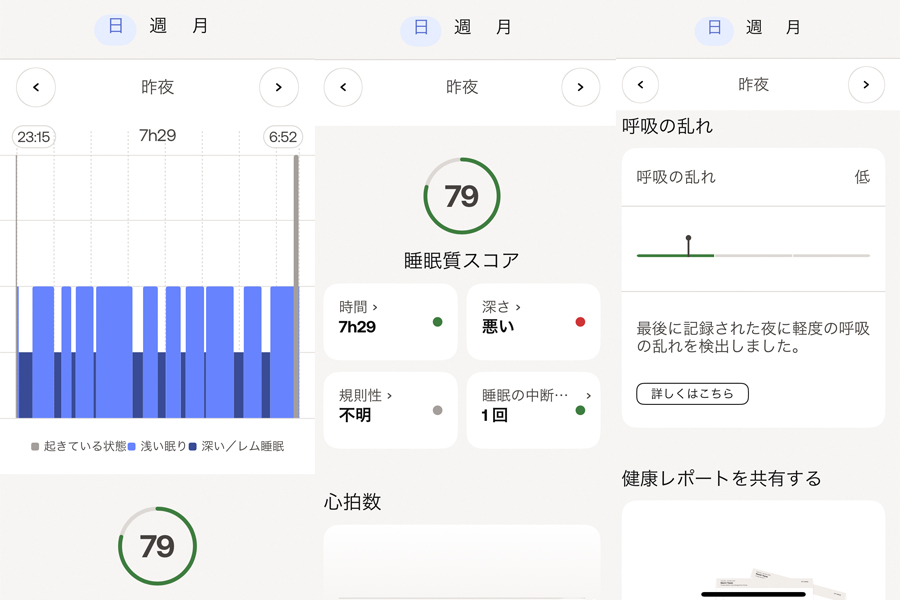Tap 呼吸の乱れ 低 row header
This screenshot has height=600, width=900.
tap(753, 177)
